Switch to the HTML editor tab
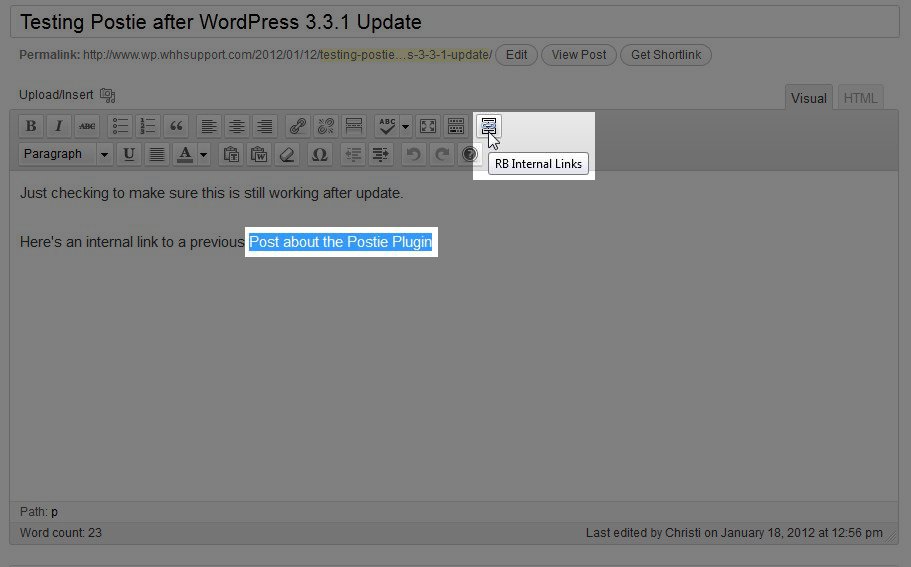The width and height of the screenshot is (911, 567). 860,98
